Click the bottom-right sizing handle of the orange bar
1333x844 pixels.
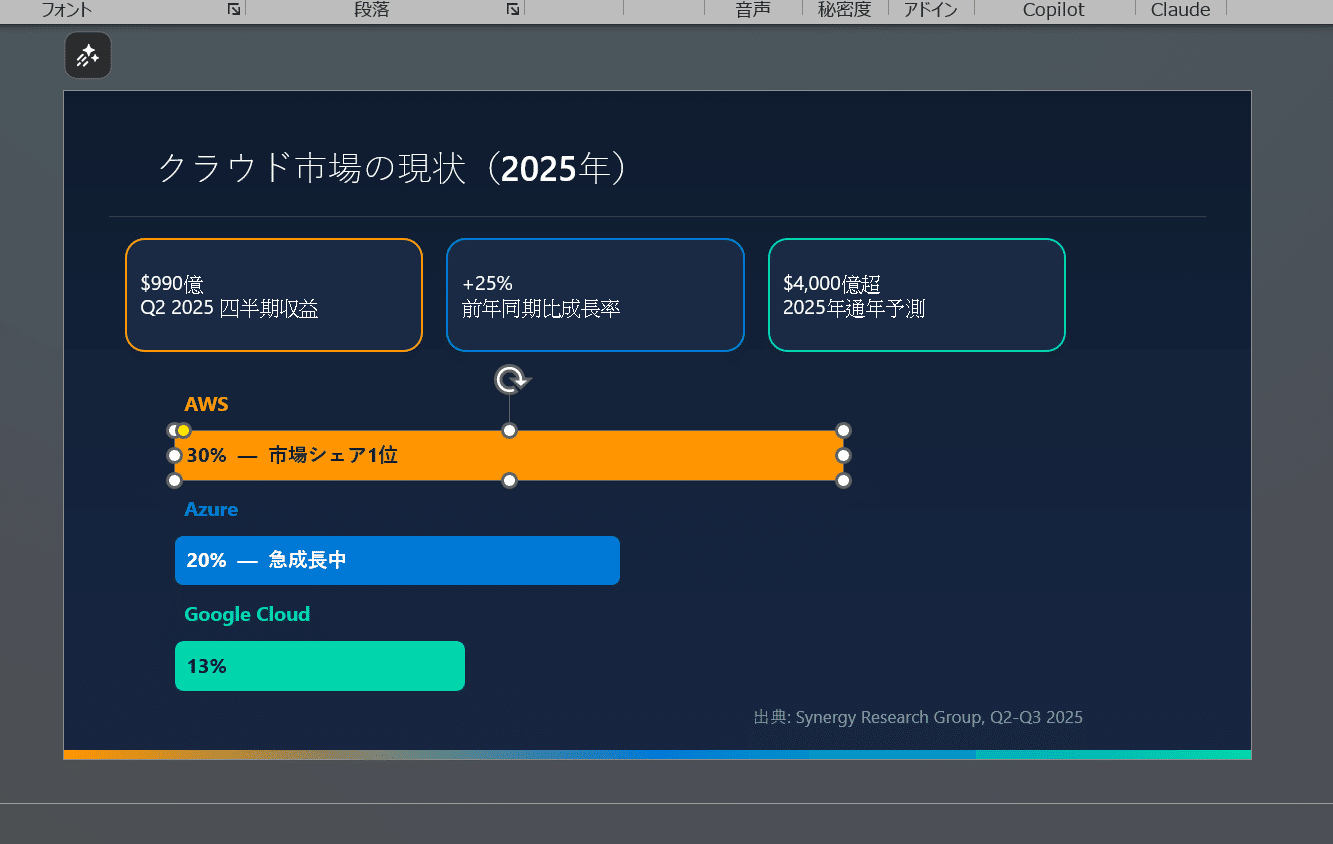(x=843, y=481)
